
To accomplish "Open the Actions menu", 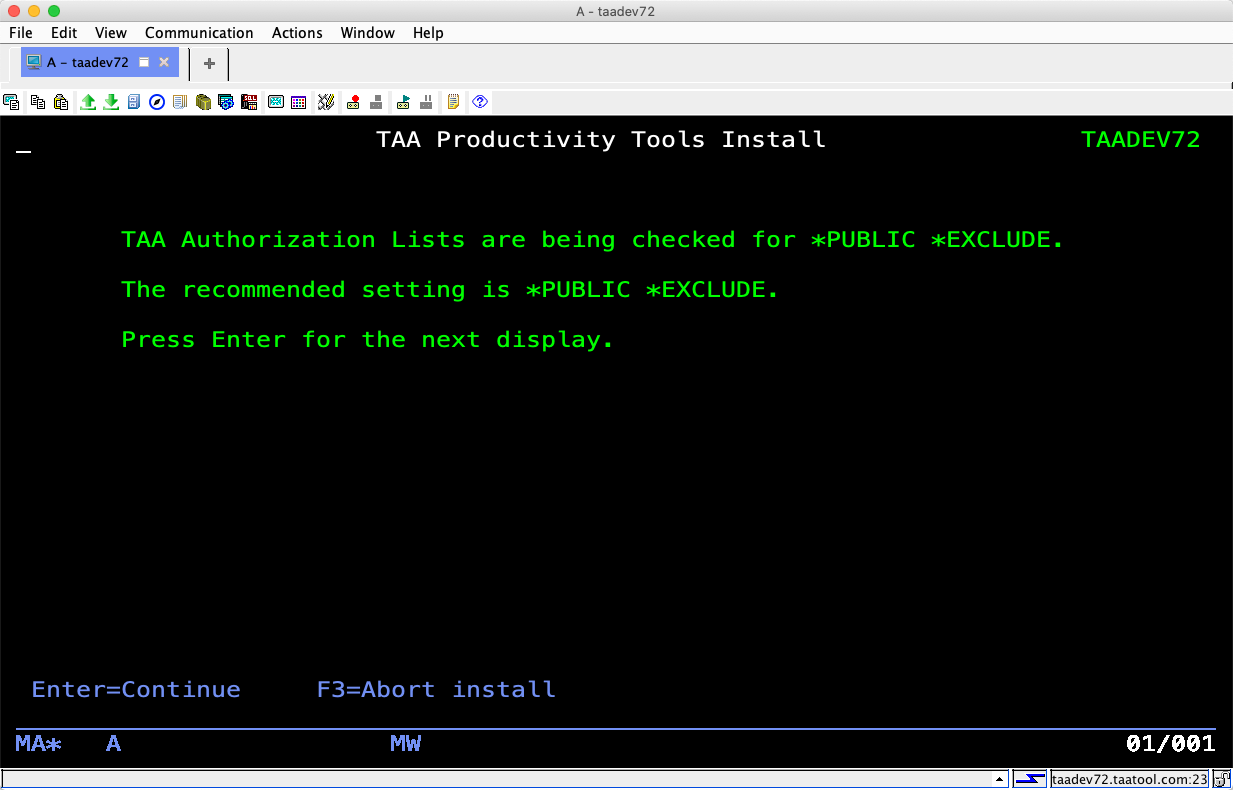I will tap(297, 33).
